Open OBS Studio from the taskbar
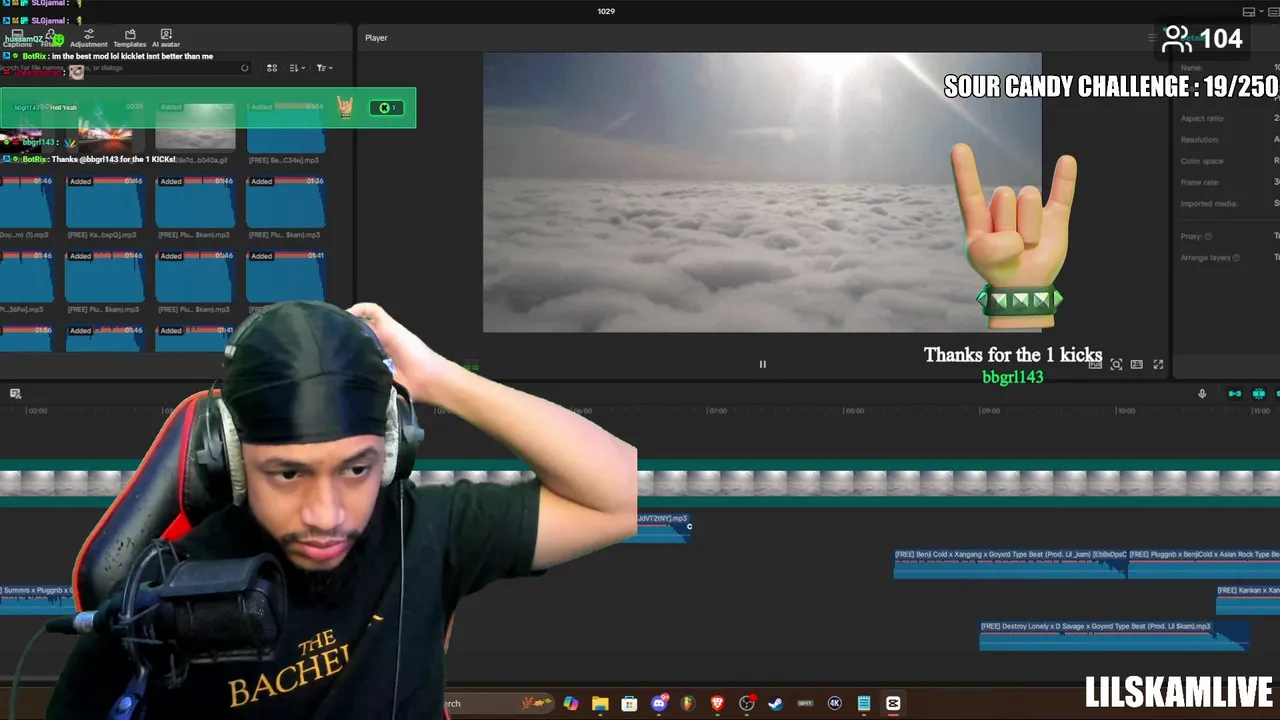Viewport: 1280px width, 720px height. coord(746,704)
